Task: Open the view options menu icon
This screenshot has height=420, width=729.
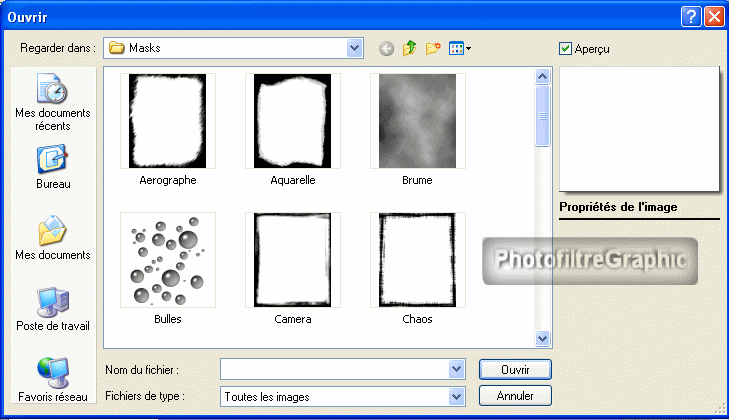Action: tap(459, 48)
